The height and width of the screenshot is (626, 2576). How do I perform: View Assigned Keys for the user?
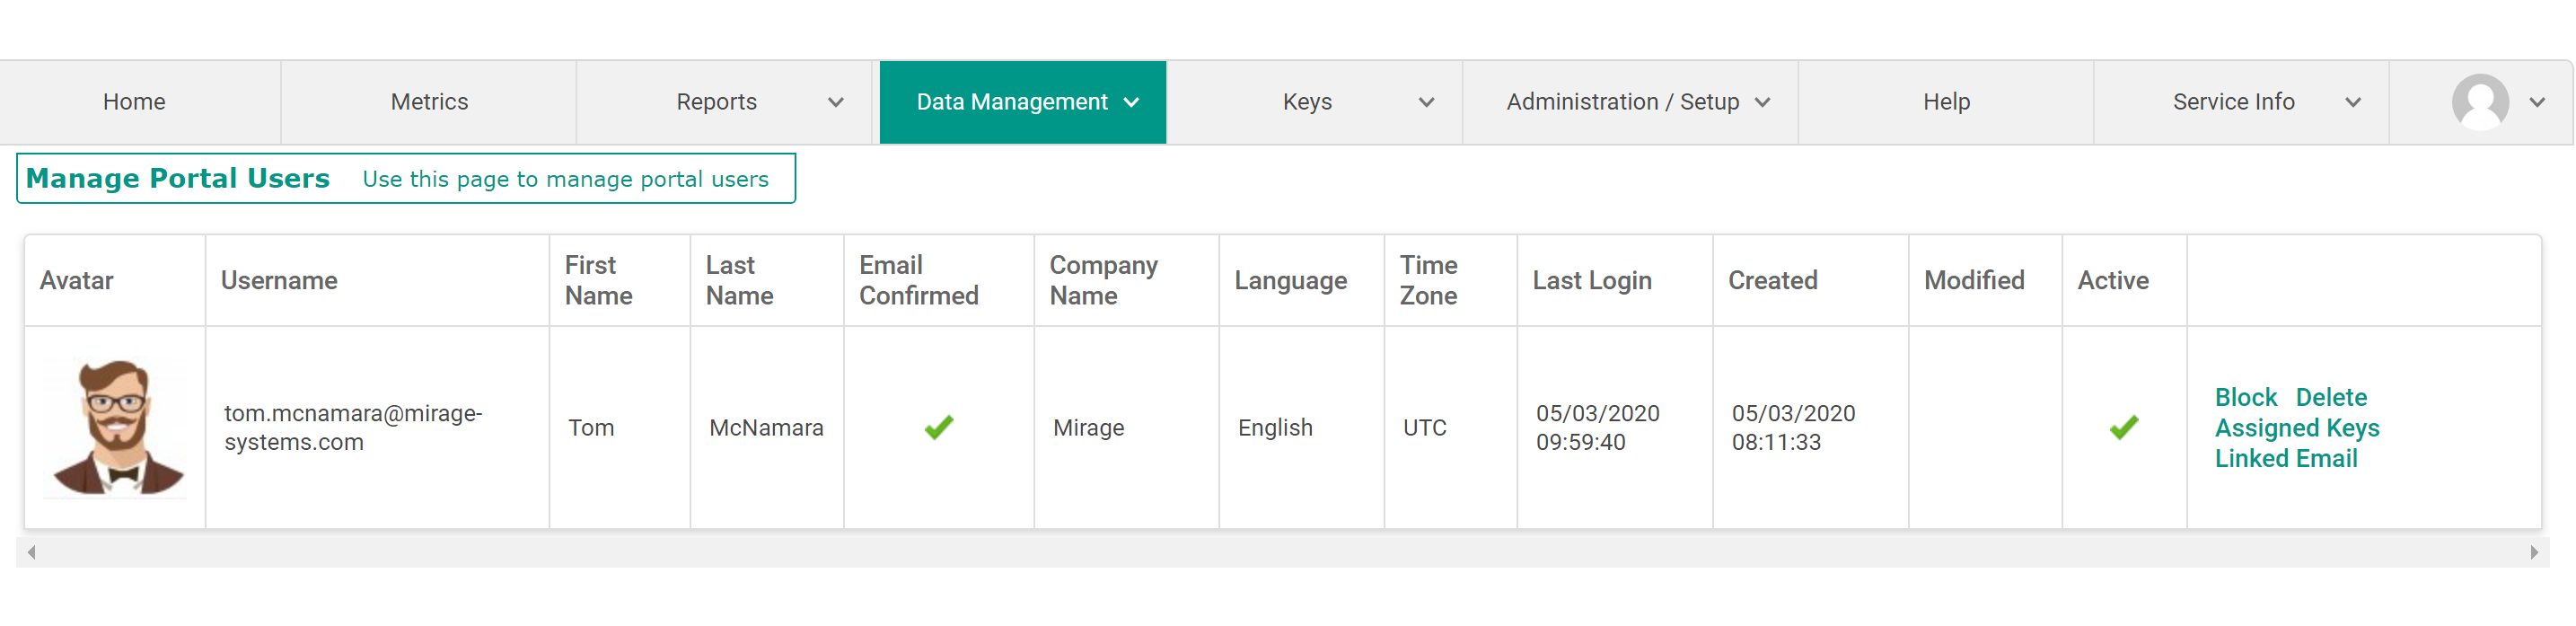(x=2296, y=428)
